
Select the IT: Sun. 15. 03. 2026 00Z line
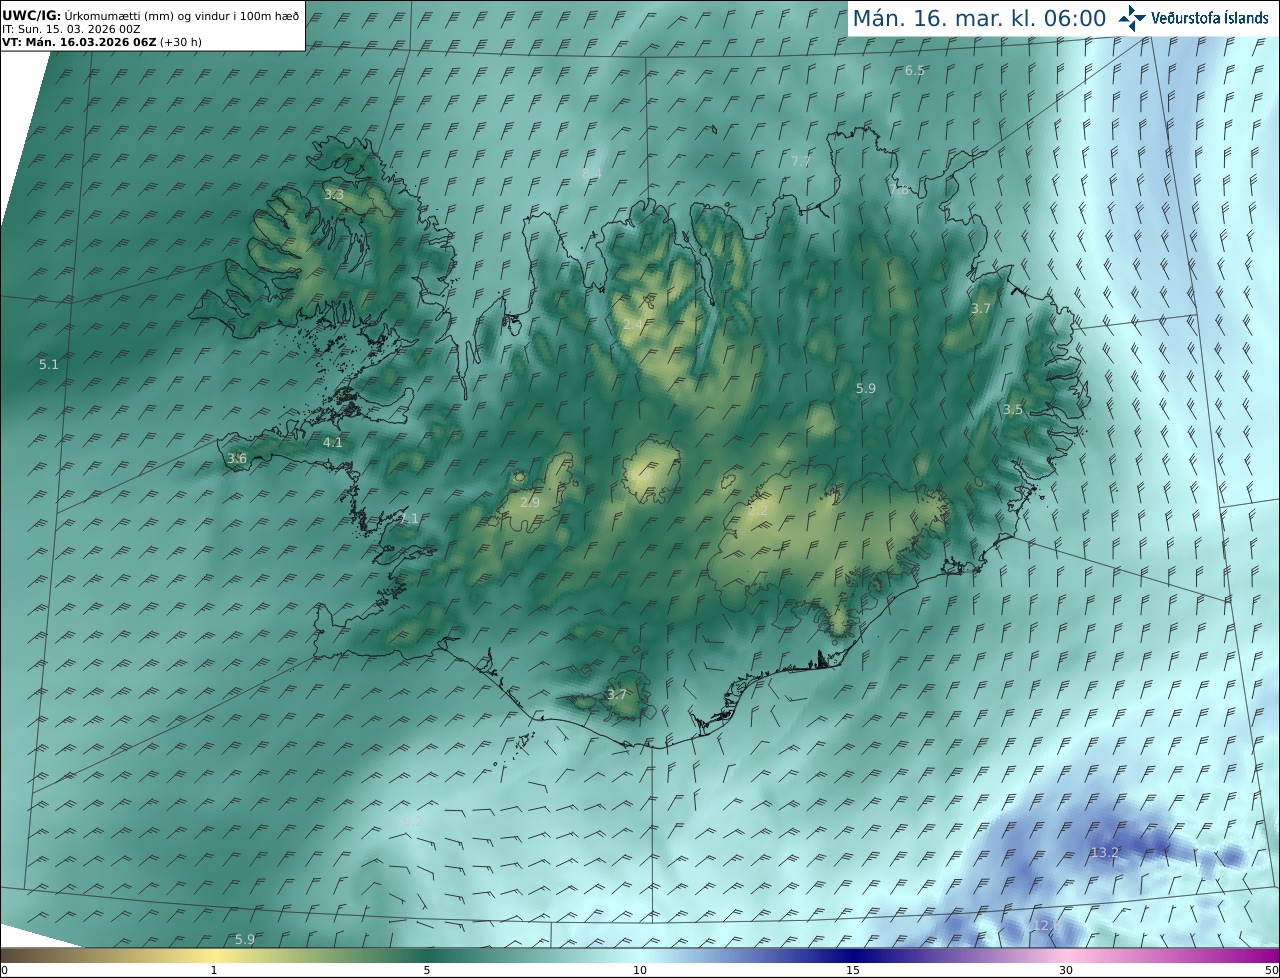[71, 29]
